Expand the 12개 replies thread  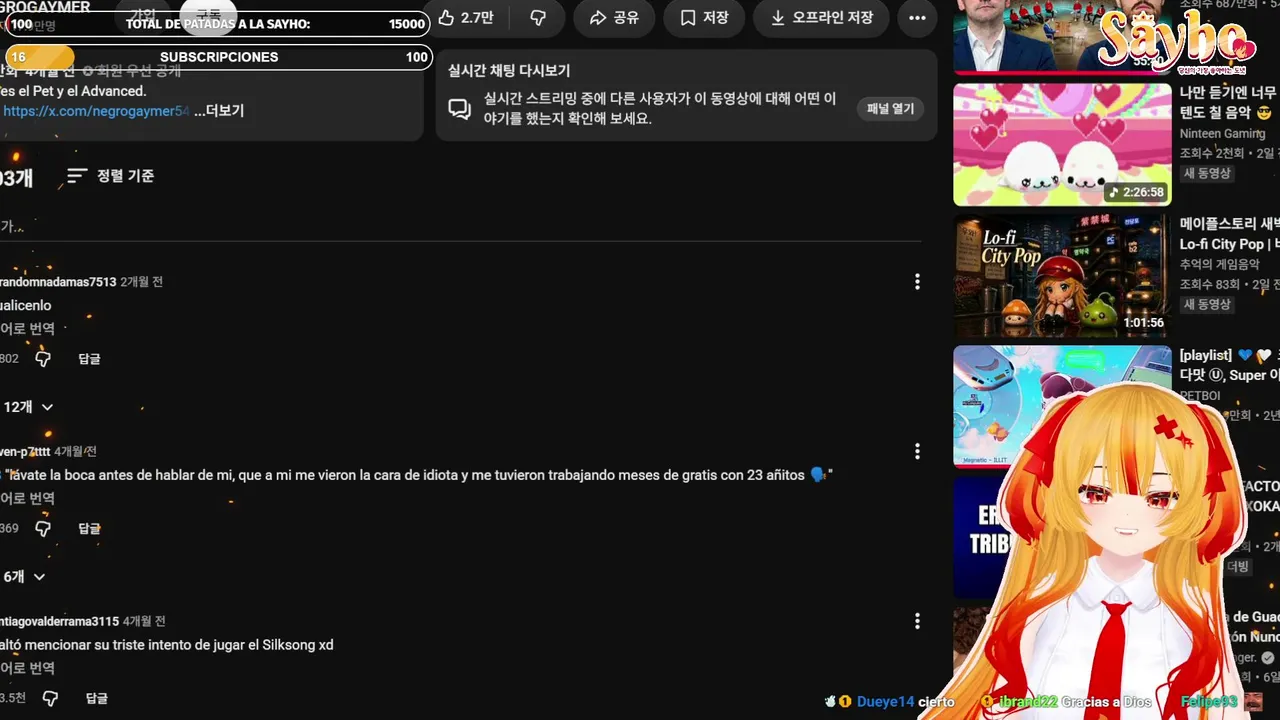28,407
